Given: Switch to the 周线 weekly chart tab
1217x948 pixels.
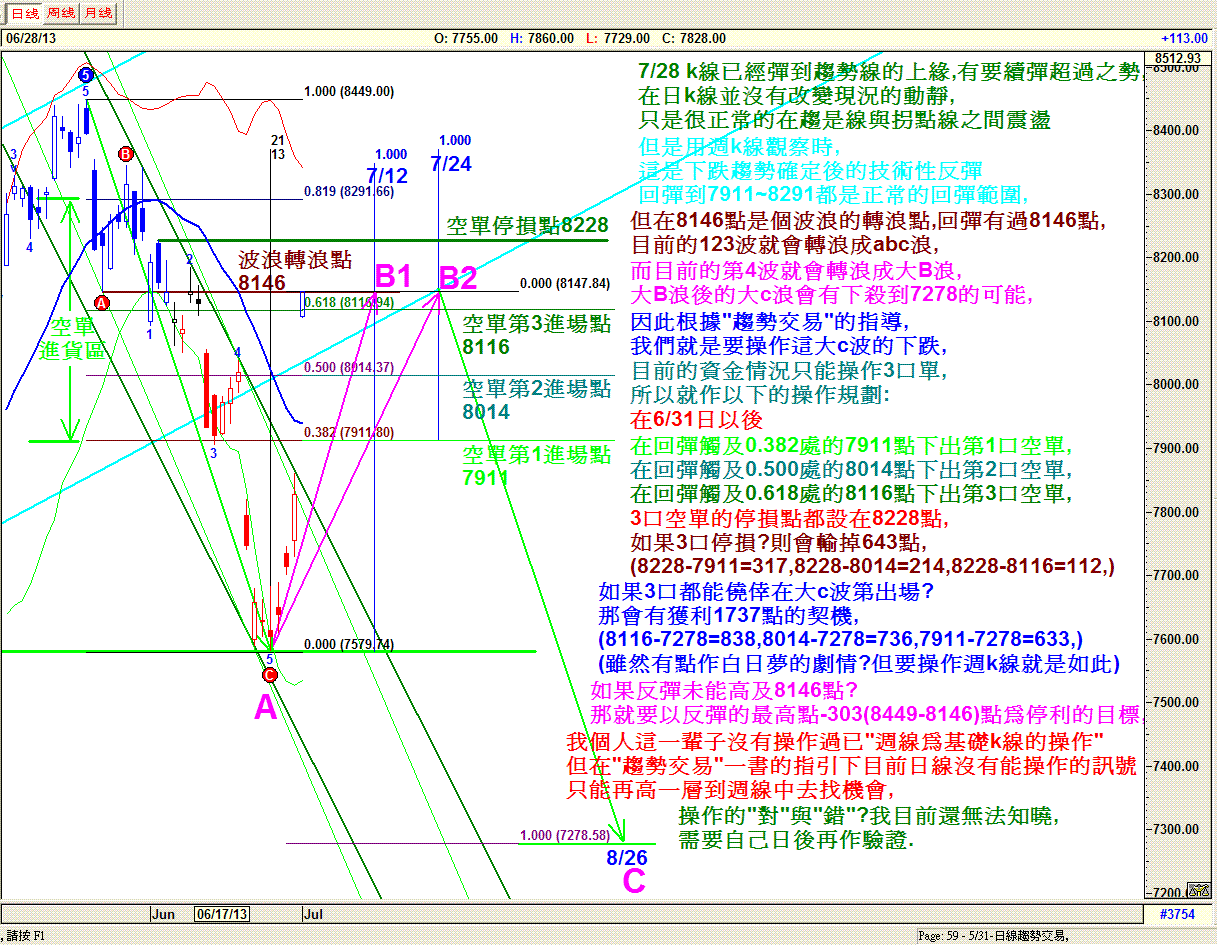Looking at the screenshot, I should [61, 13].
